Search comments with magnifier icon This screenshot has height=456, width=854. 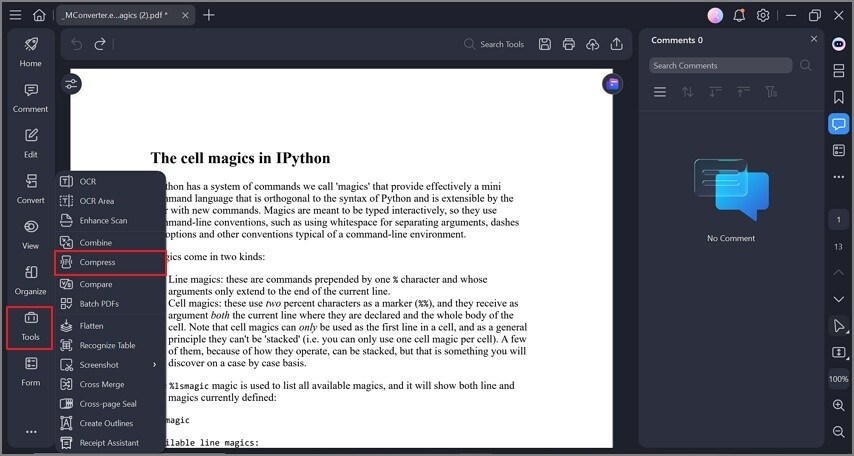(x=806, y=65)
